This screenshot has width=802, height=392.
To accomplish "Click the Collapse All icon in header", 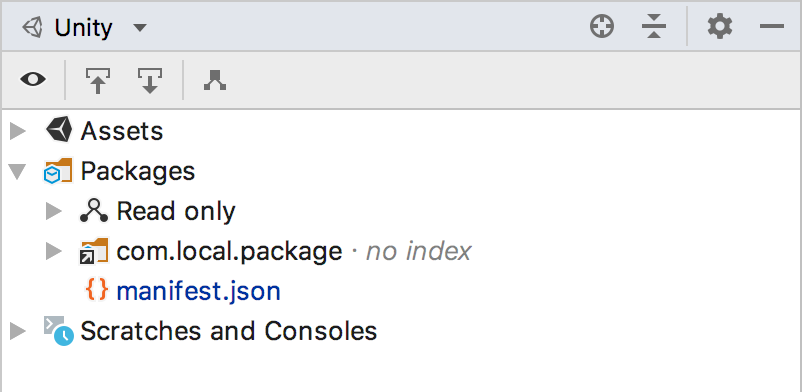I will [654, 27].
